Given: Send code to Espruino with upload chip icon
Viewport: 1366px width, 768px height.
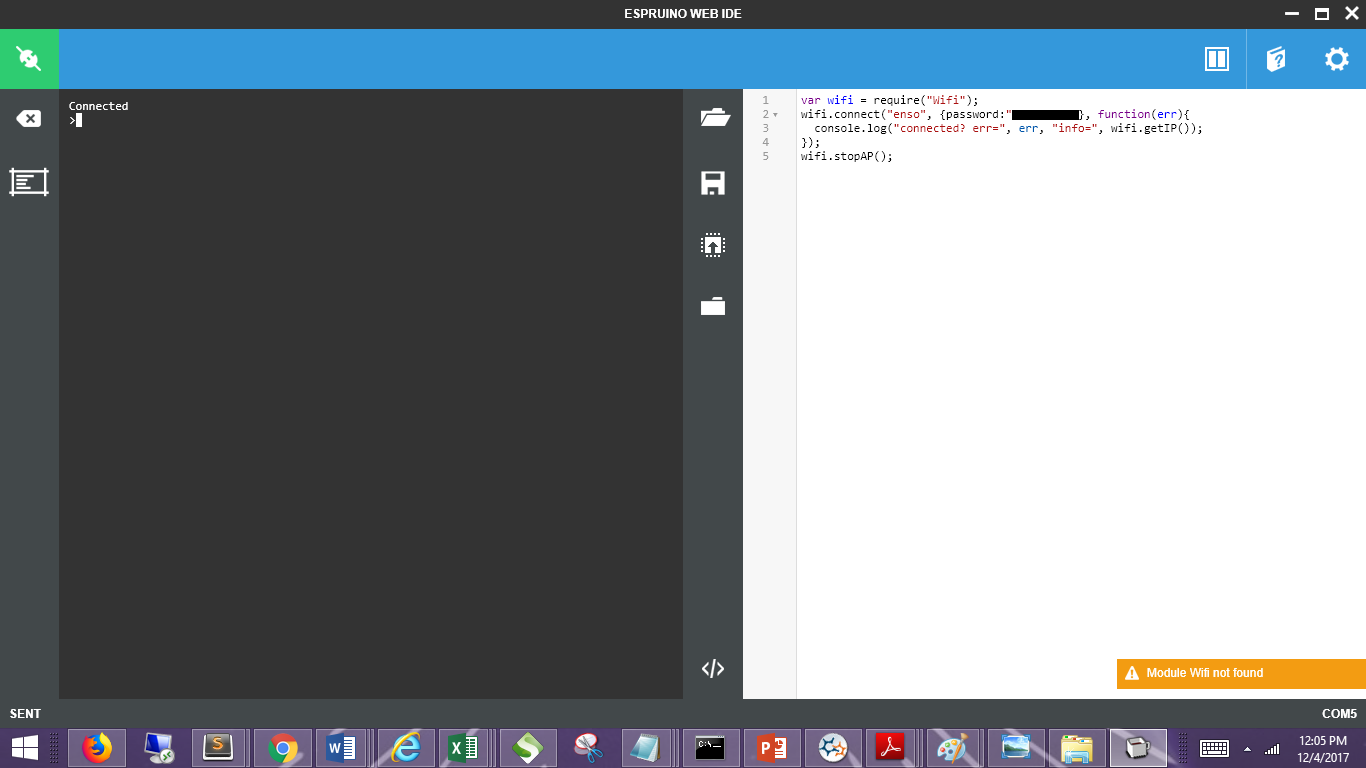Looking at the screenshot, I should click(713, 245).
